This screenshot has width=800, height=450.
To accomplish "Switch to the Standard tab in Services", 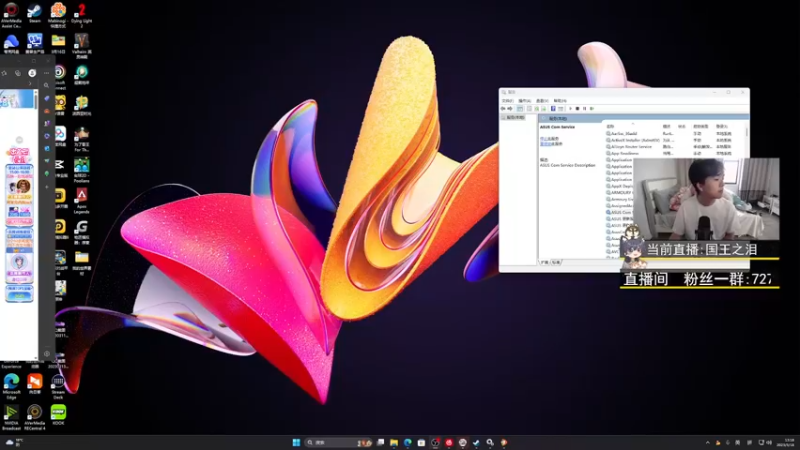I will pyautogui.click(x=556, y=262).
